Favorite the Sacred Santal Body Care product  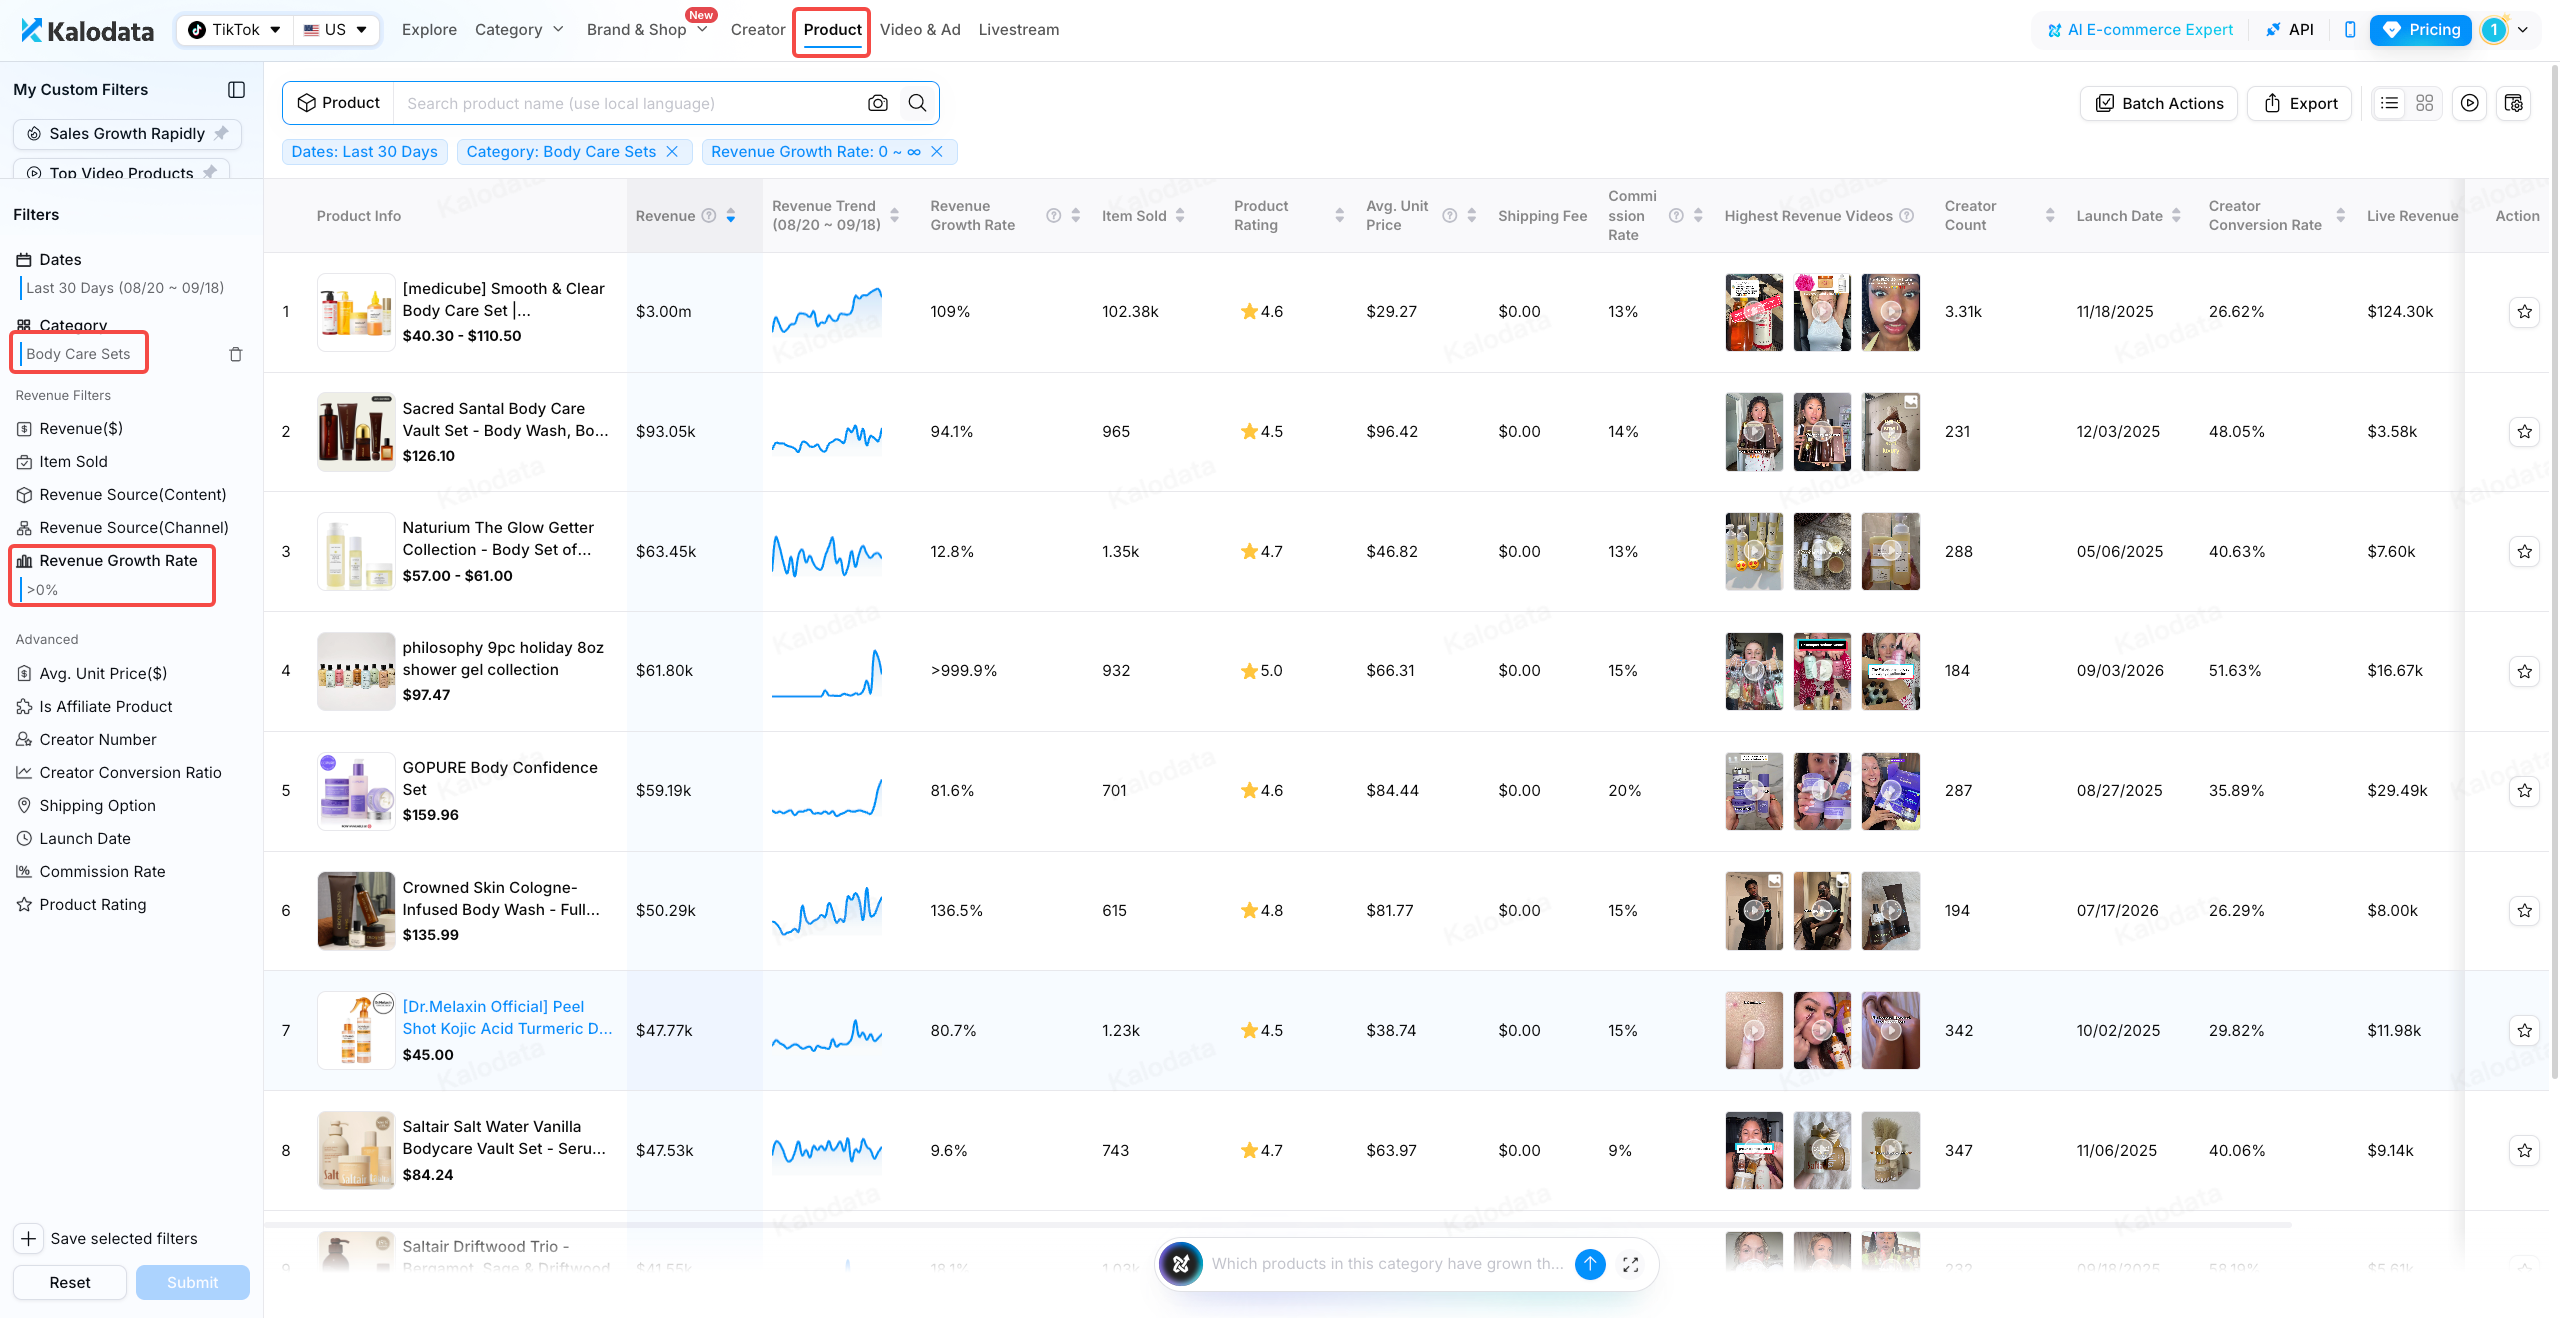[x=2524, y=432]
